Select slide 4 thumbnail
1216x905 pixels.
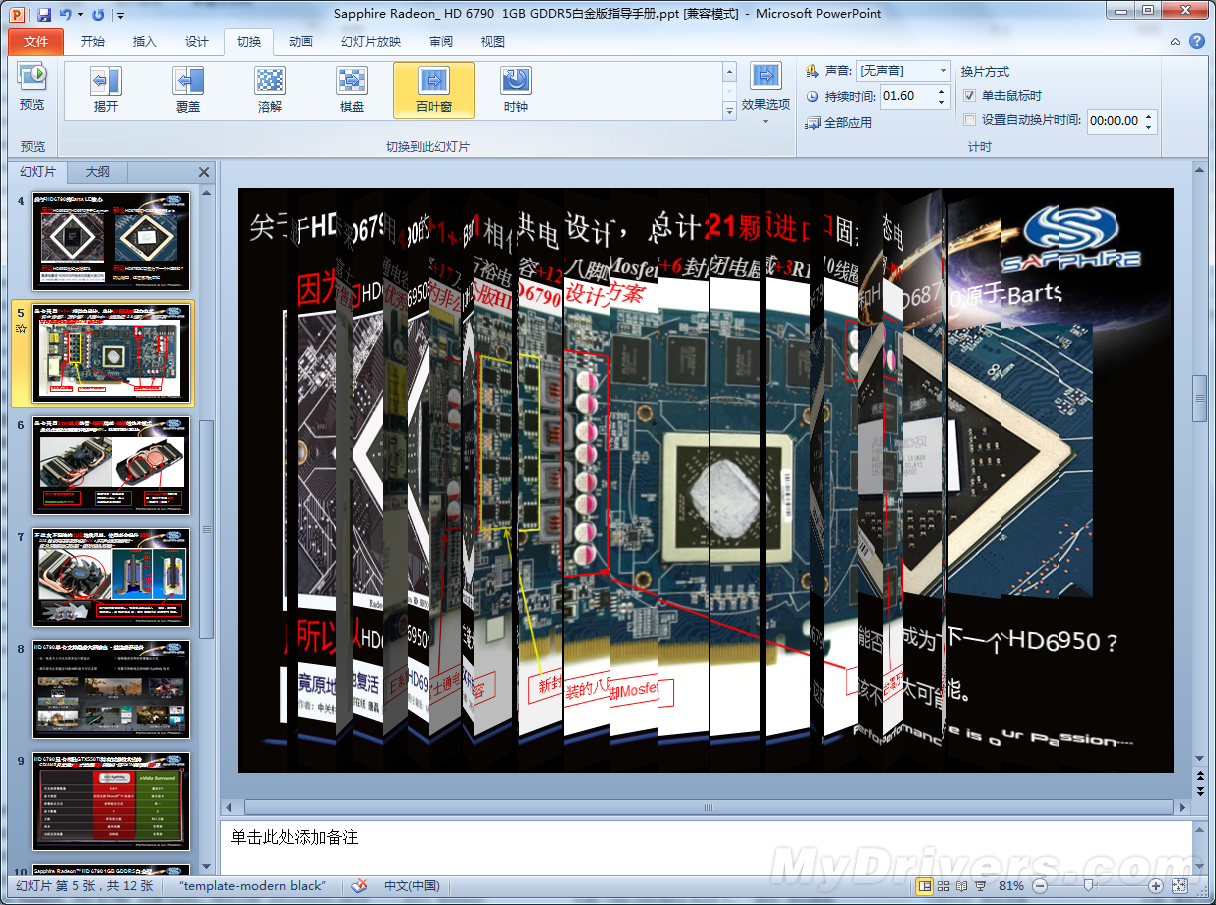point(110,242)
